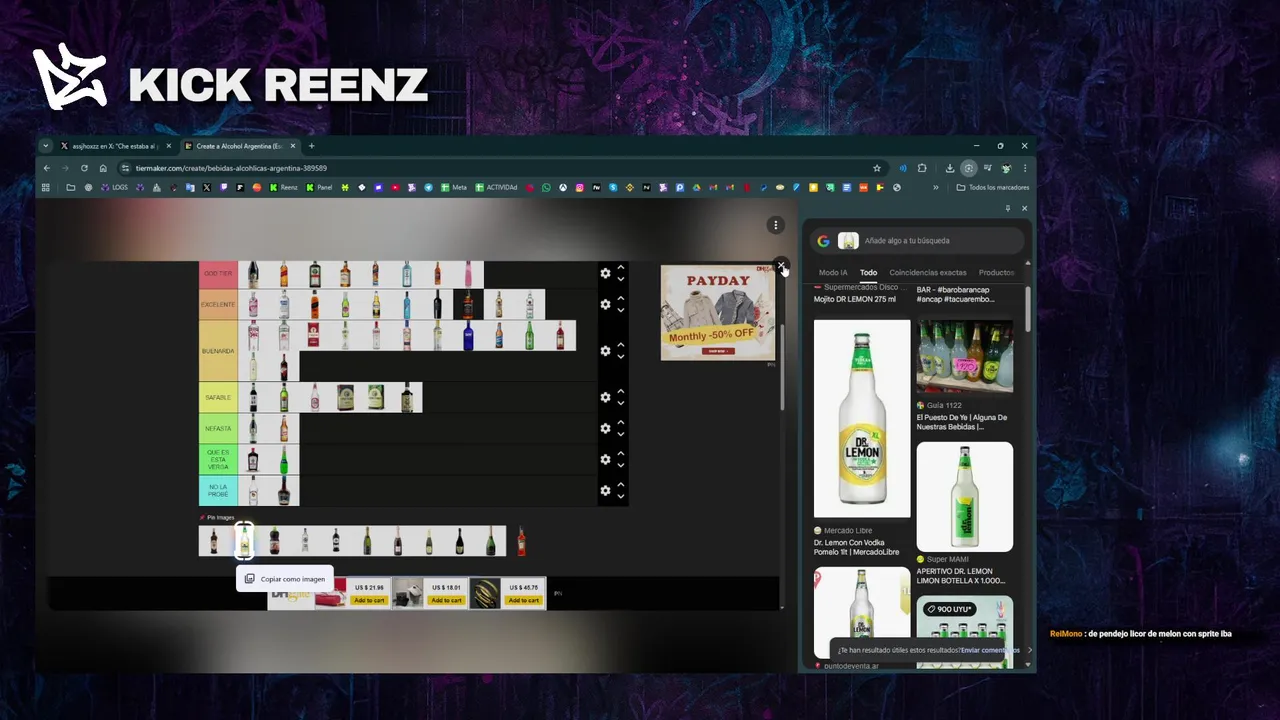The image size is (1280, 720).
Task: Click the Añade algo a tu búsqueda field
Action: click(x=917, y=241)
